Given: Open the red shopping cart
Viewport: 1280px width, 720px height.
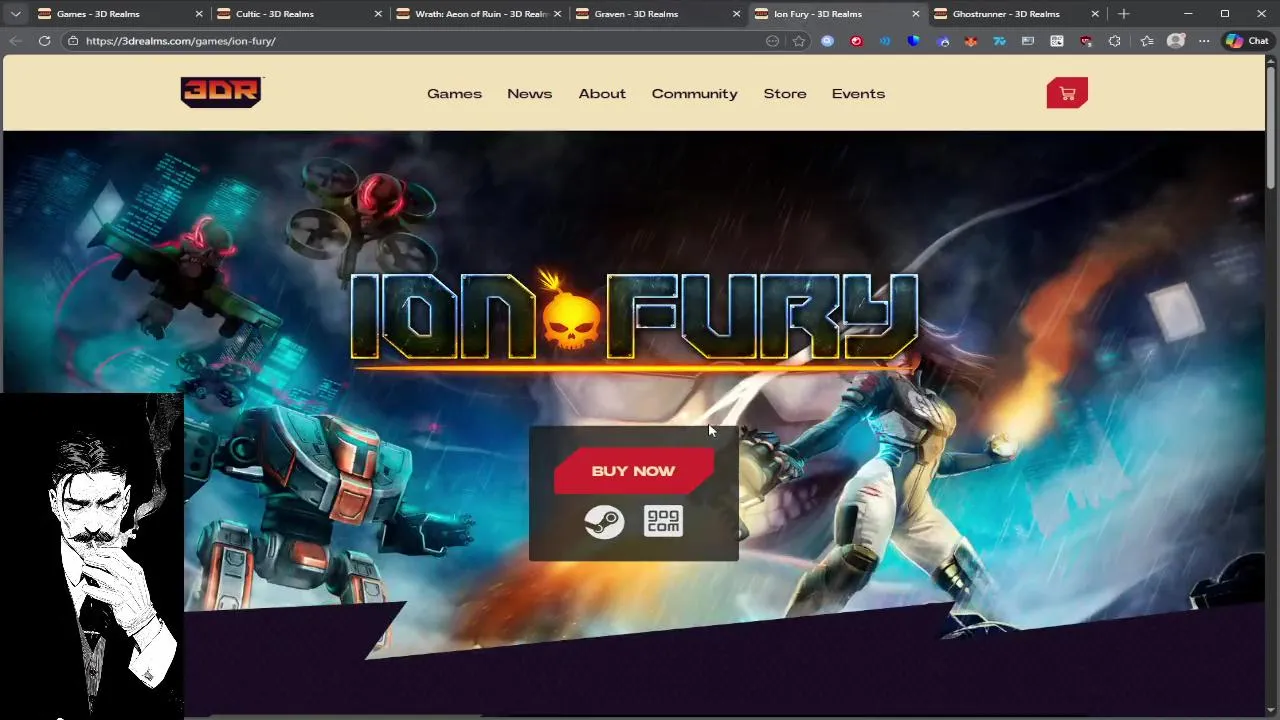Looking at the screenshot, I should tap(1067, 93).
